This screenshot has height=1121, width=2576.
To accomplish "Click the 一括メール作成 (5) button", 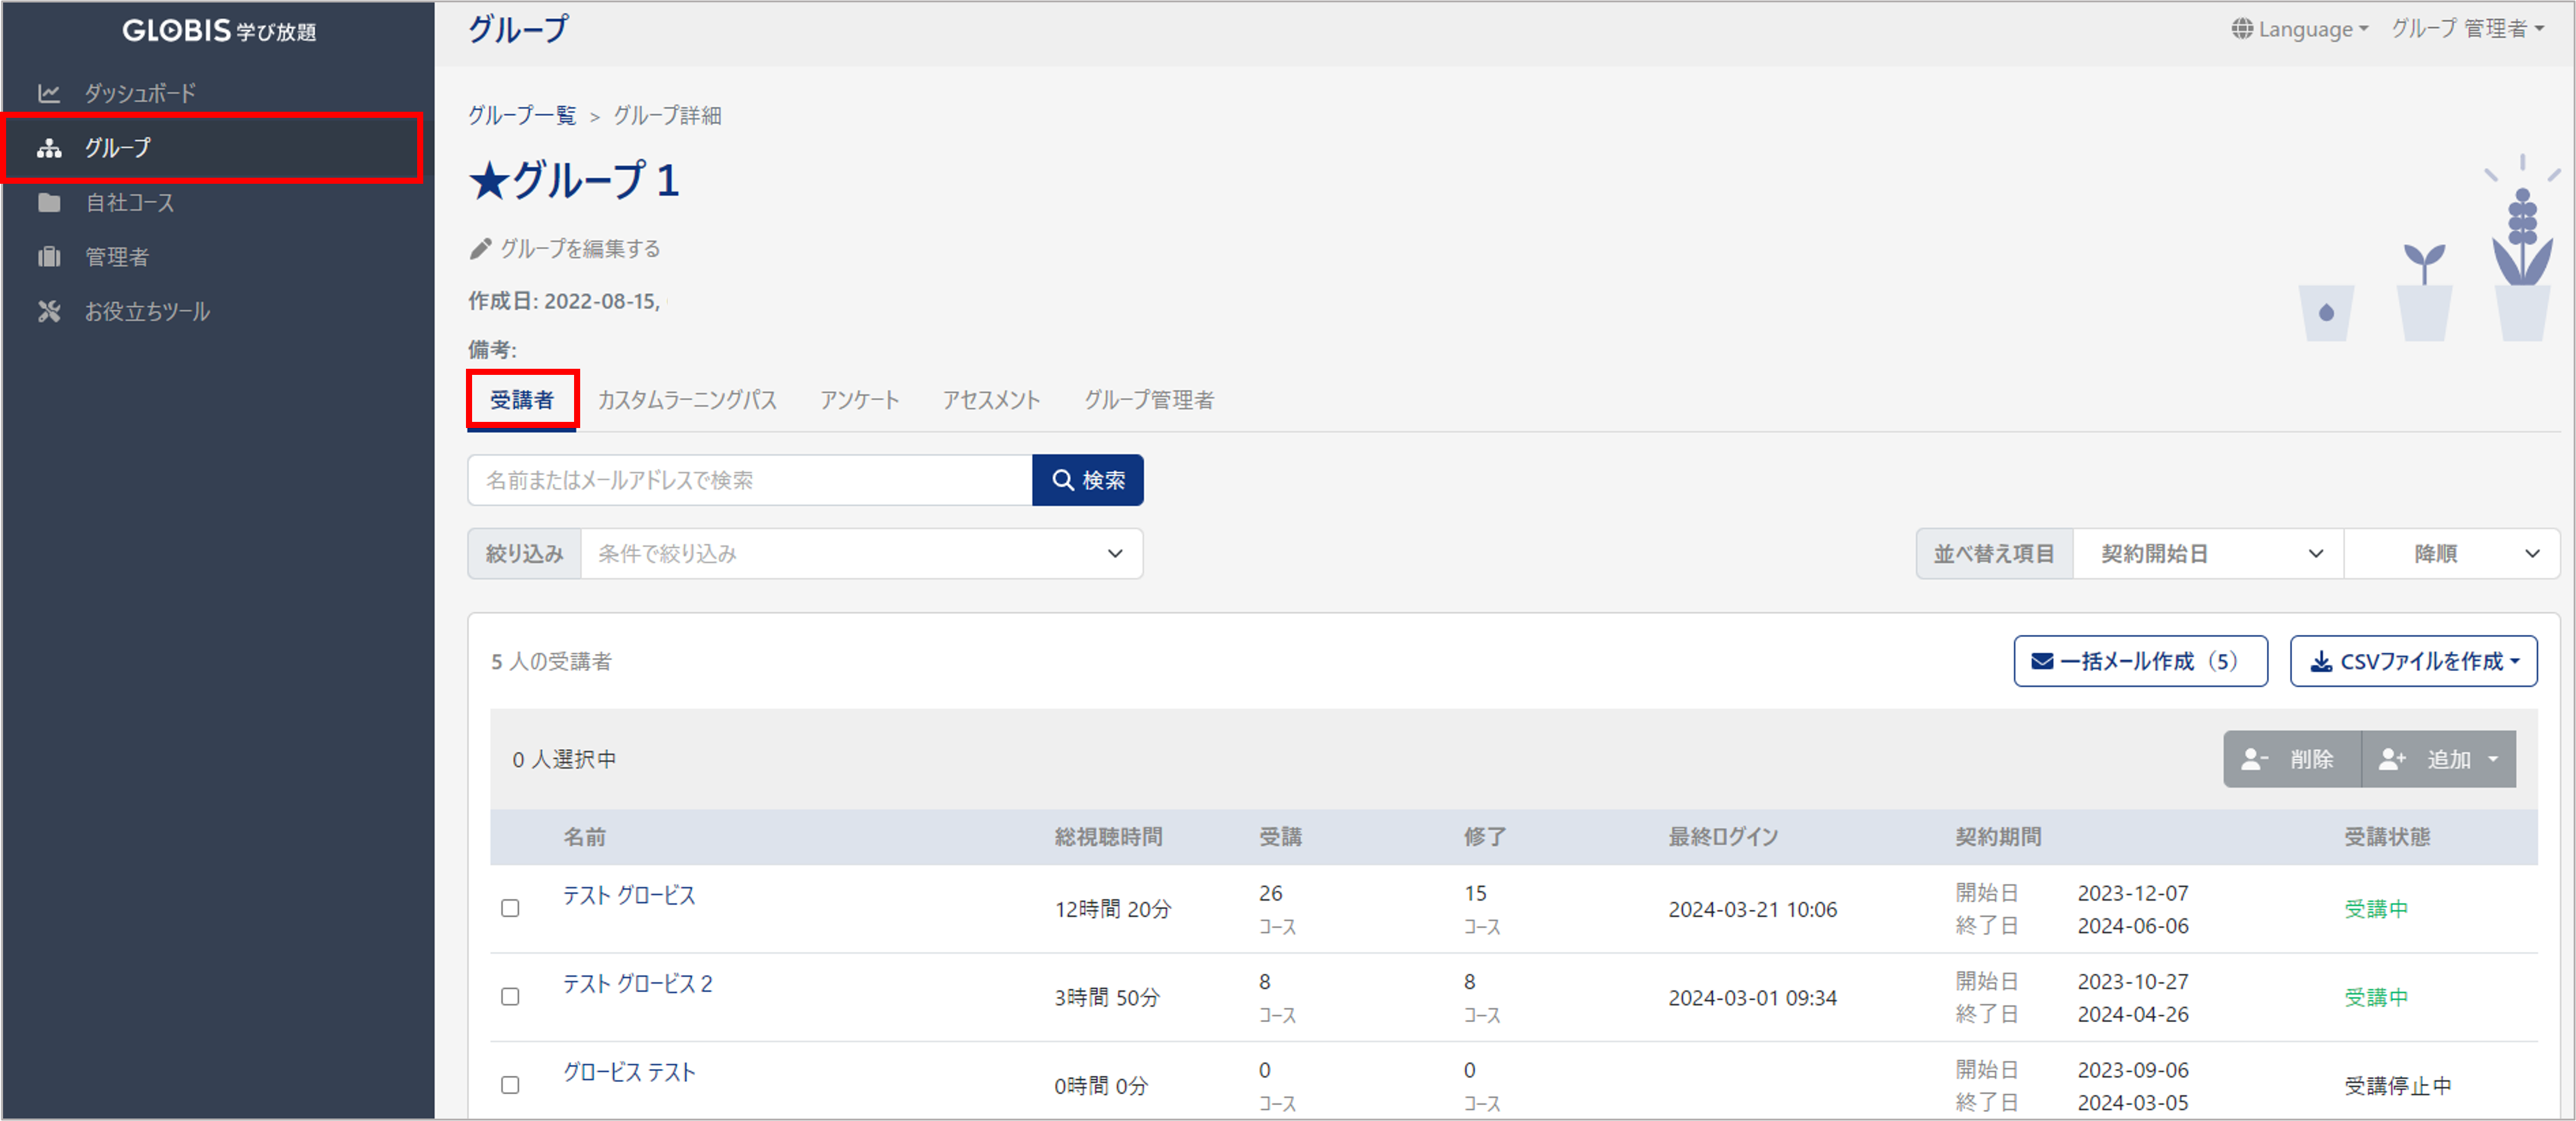I will [2139, 661].
